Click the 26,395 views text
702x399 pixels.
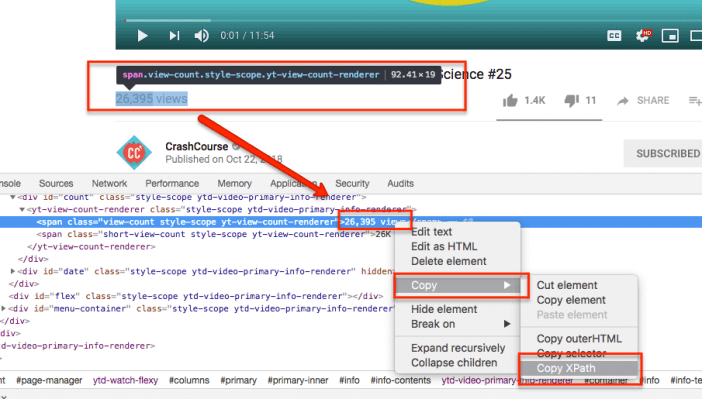pos(151,99)
